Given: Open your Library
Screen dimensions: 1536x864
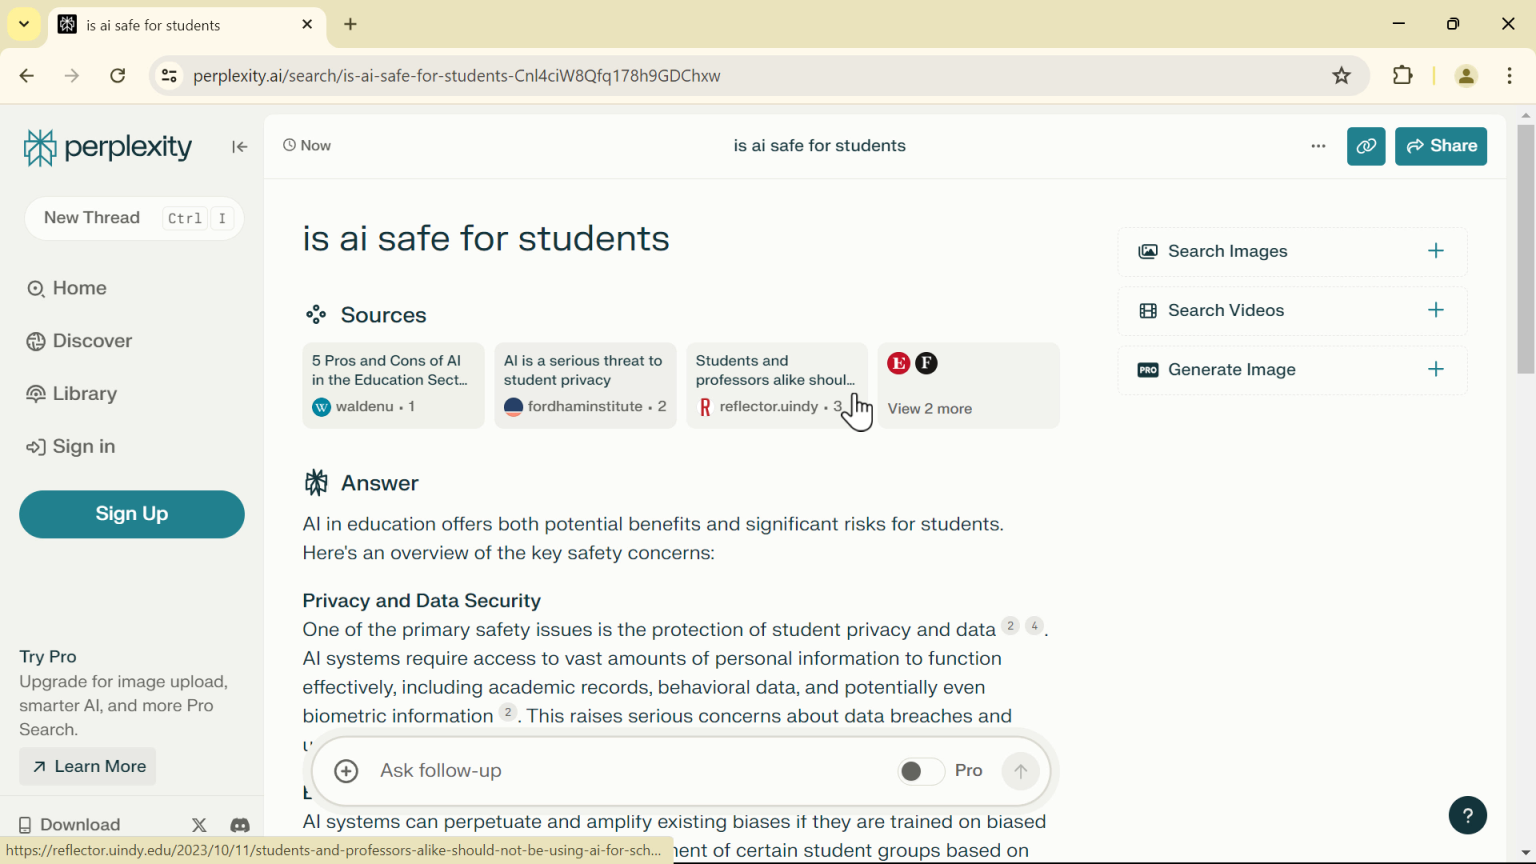Looking at the screenshot, I should click(82, 393).
